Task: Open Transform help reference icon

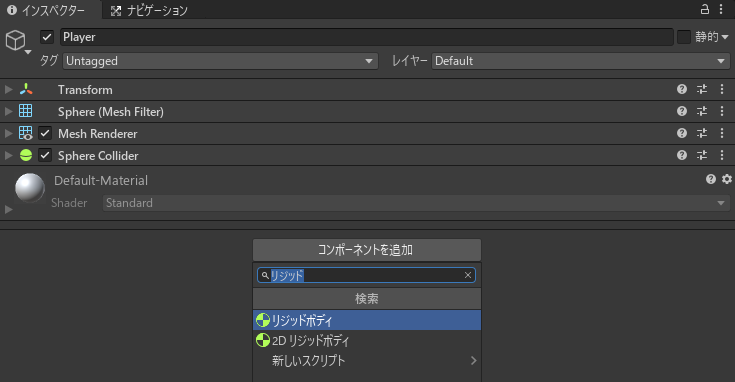Action: [682, 89]
